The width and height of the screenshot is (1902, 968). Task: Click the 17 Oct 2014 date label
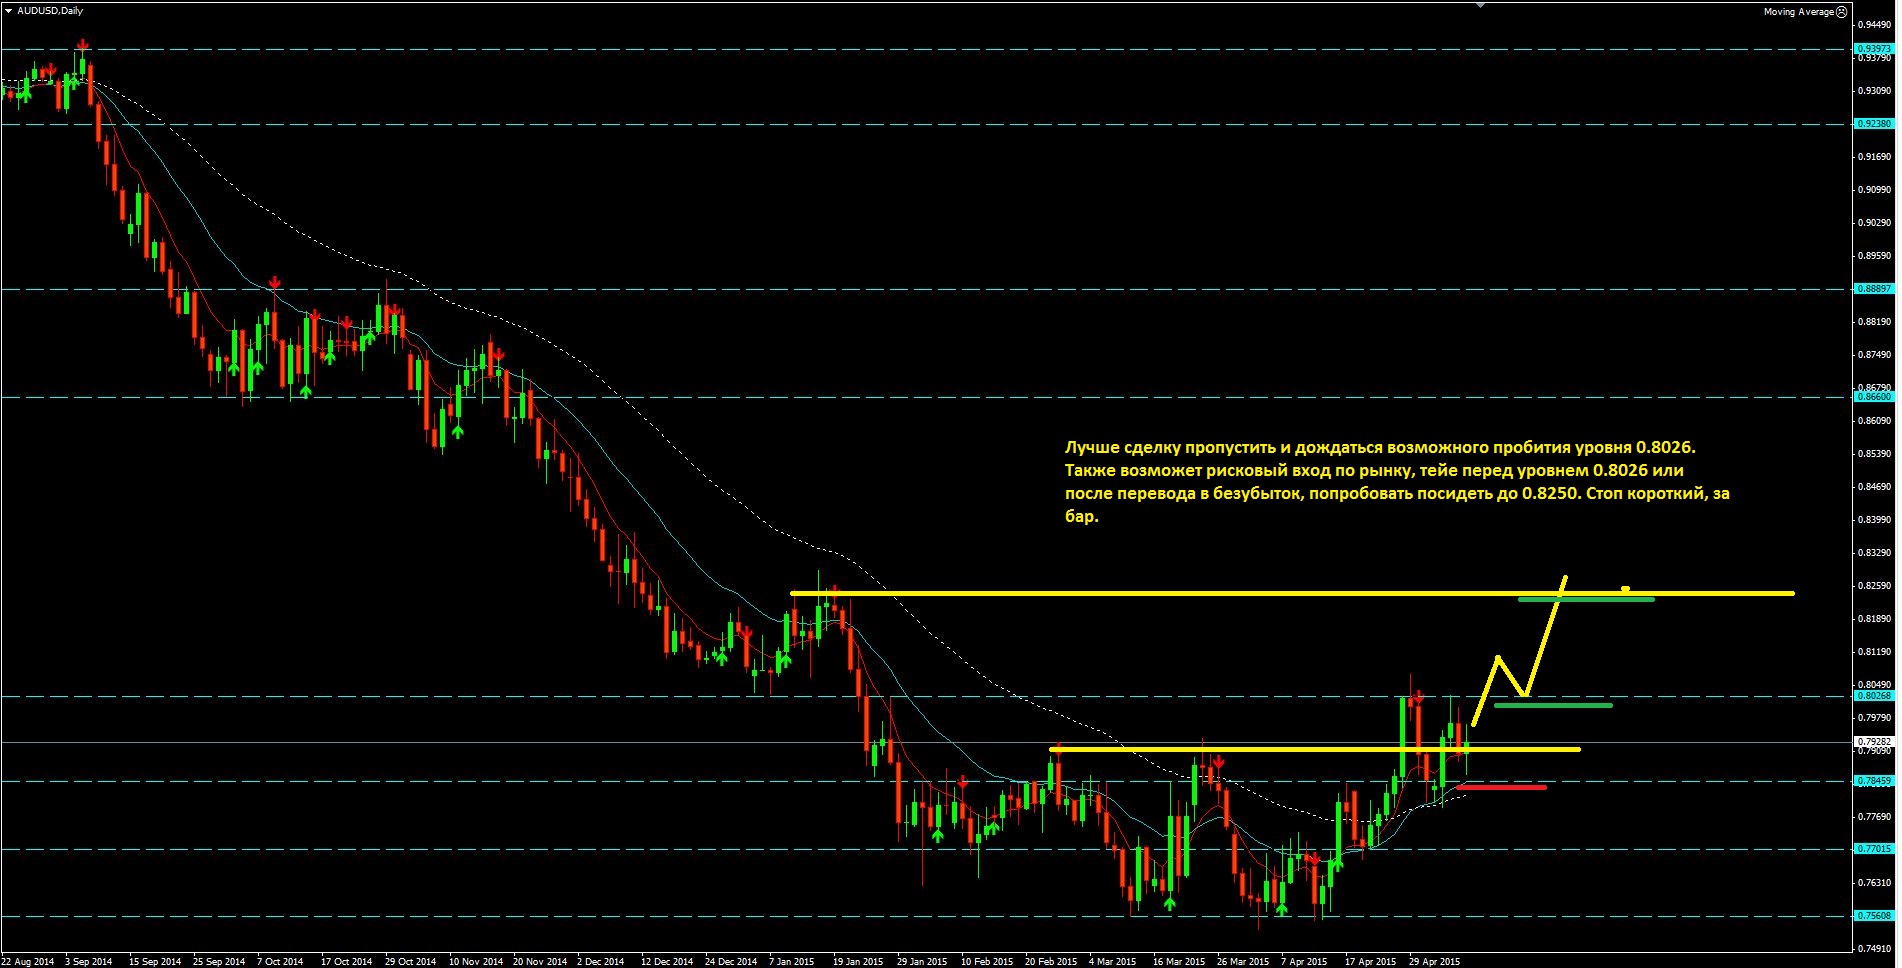coord(346,961)
